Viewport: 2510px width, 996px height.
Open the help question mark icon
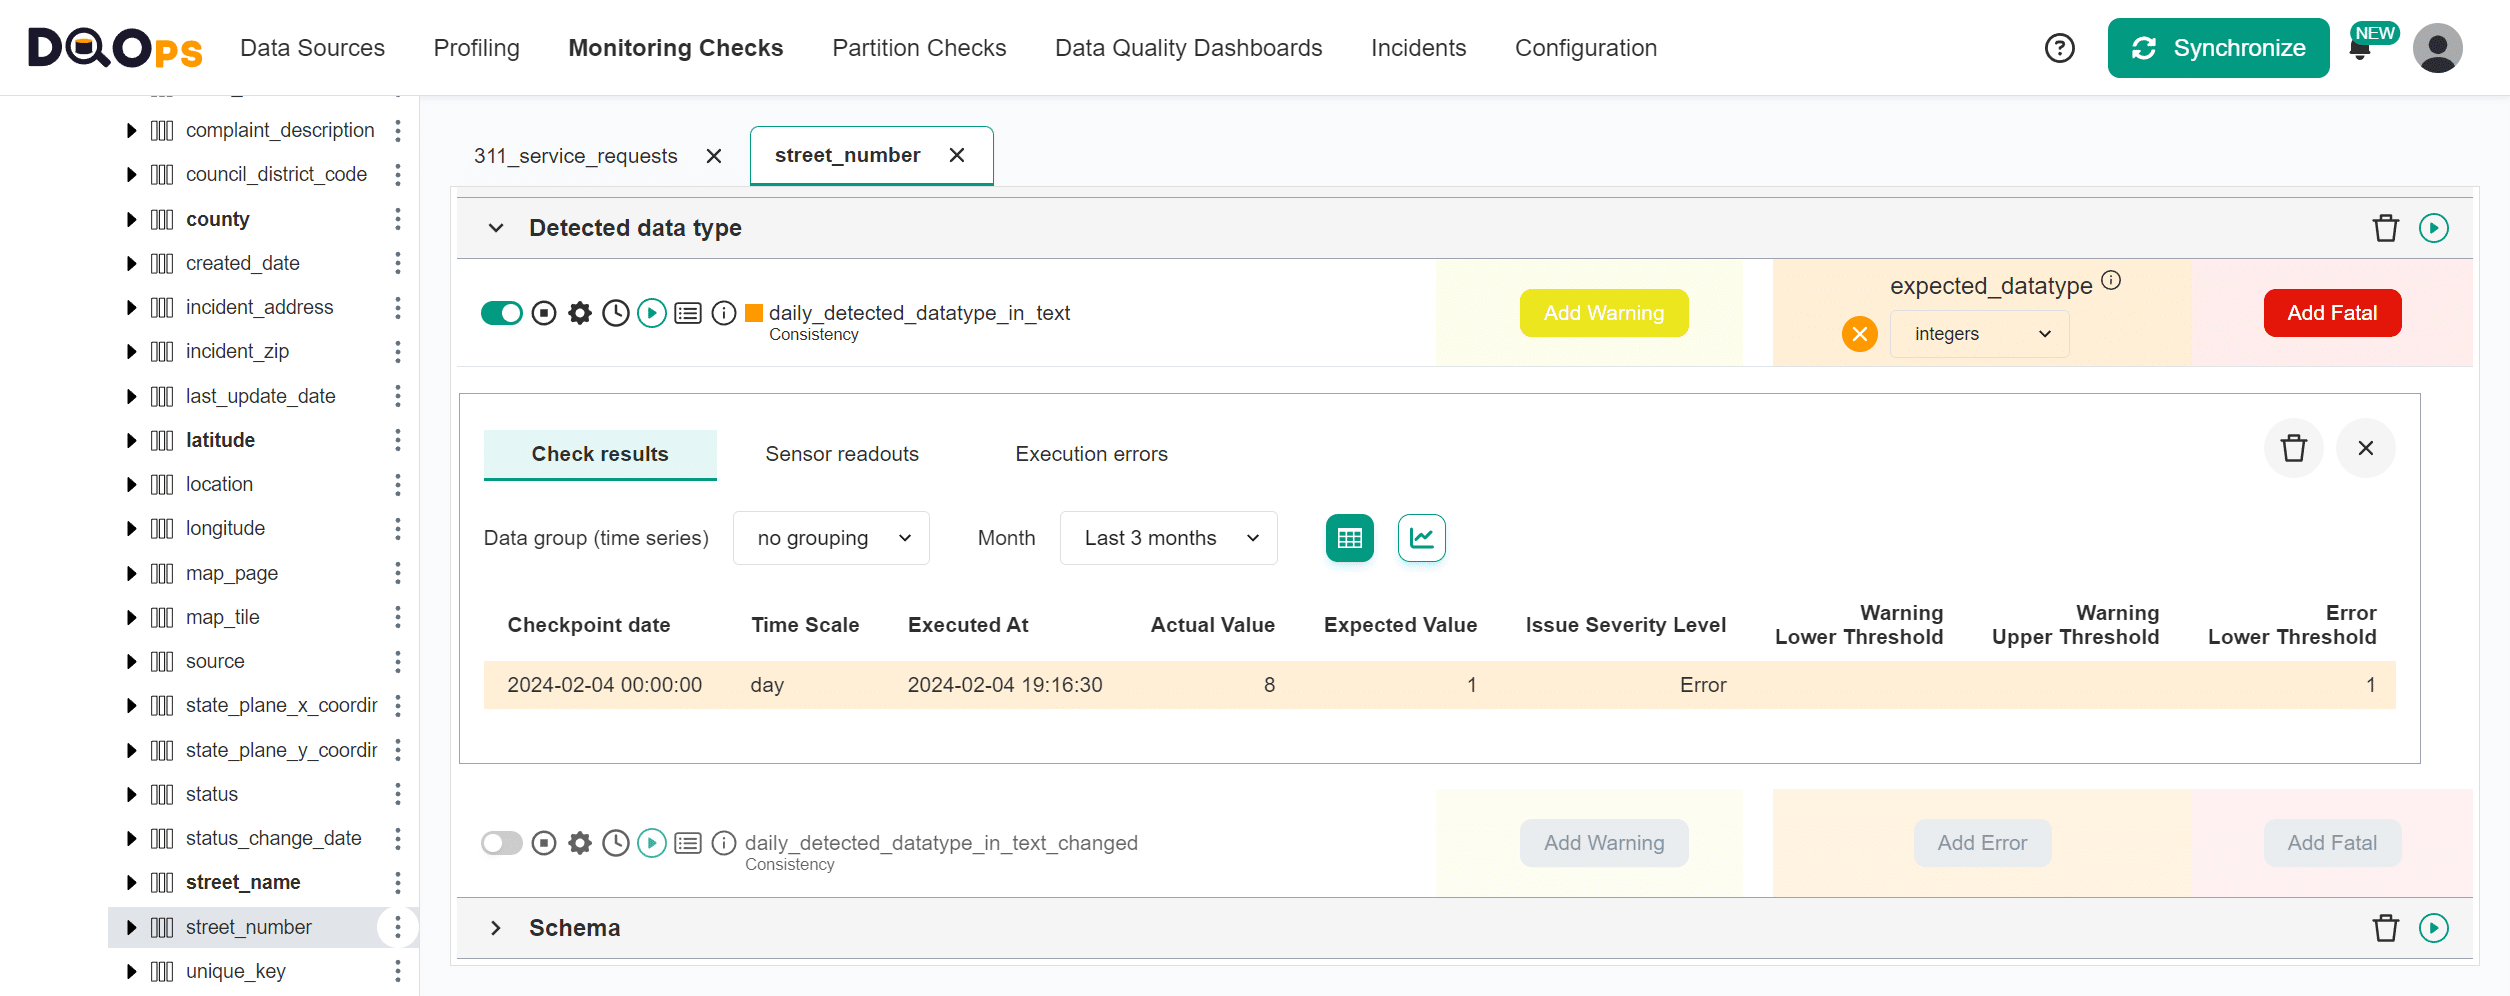point(2059,48)
